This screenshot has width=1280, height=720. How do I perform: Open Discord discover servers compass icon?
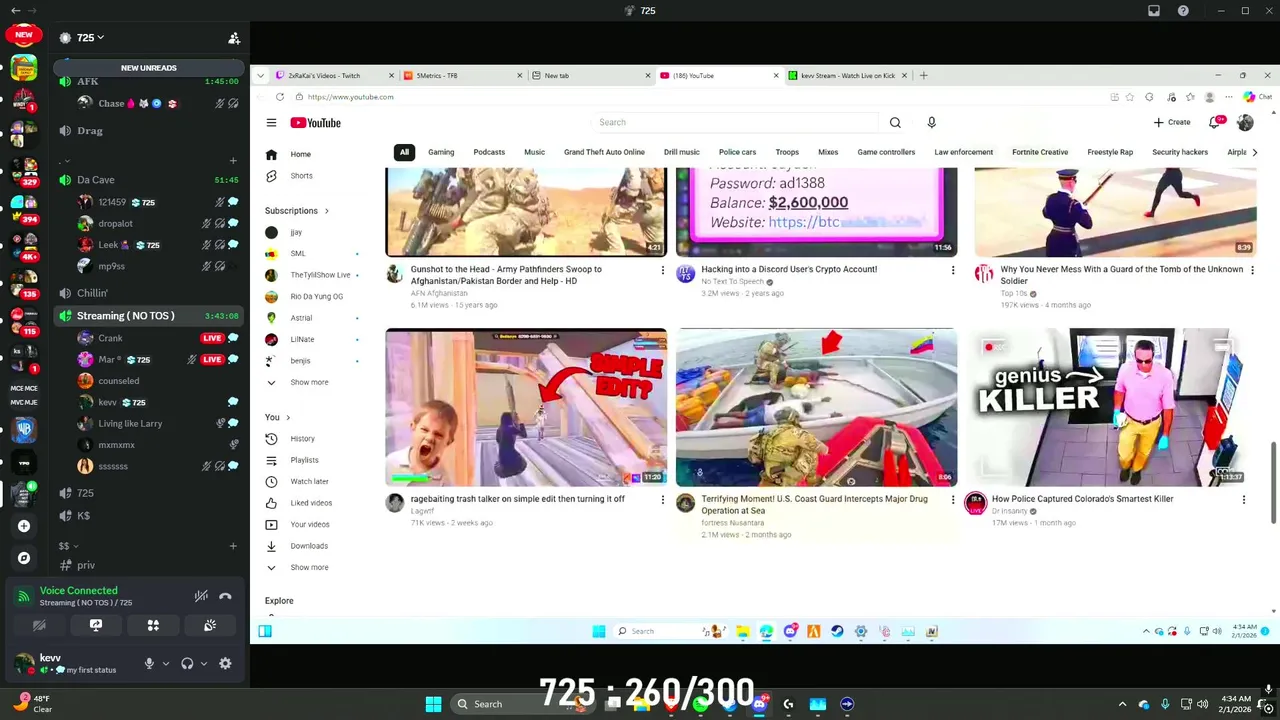(x=24, y=558)
